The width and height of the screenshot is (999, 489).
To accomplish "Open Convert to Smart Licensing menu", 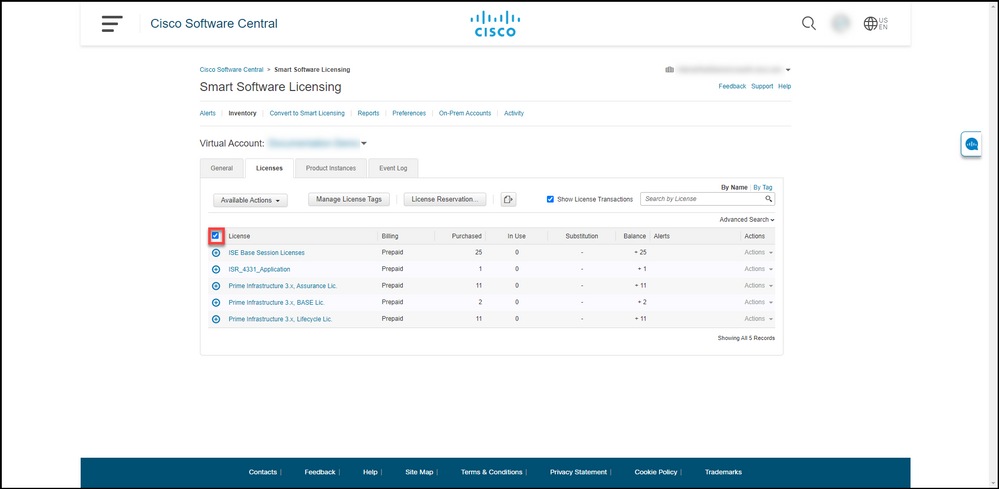I will click(307, 113).
